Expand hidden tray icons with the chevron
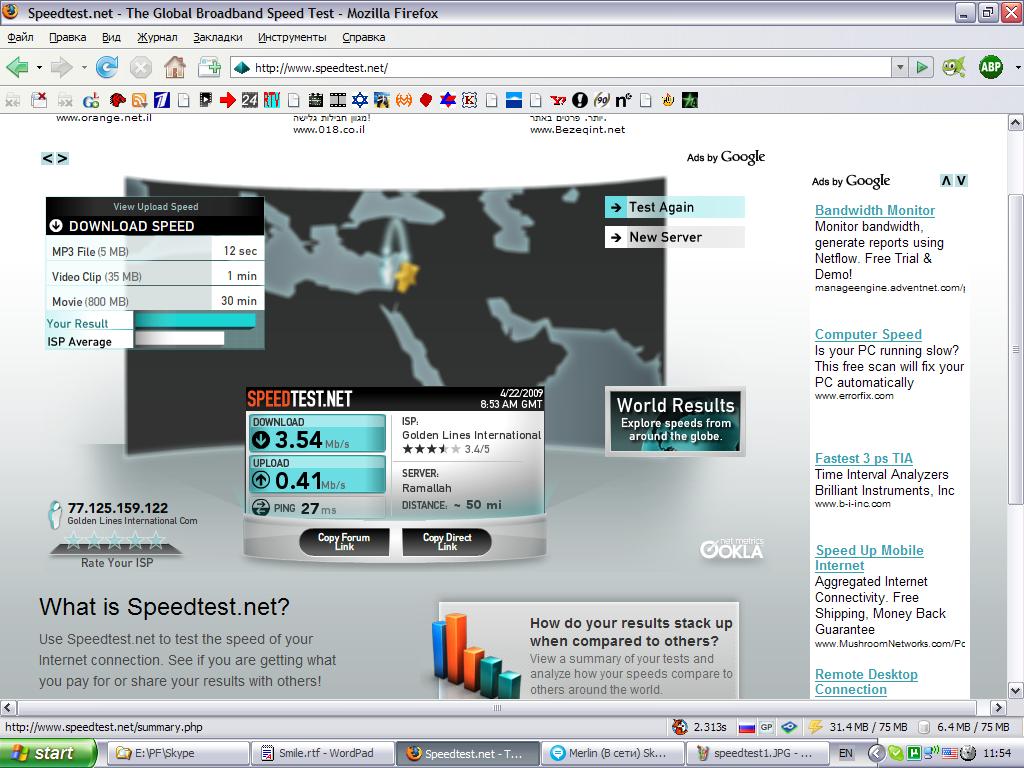 [x=877, y=754]
